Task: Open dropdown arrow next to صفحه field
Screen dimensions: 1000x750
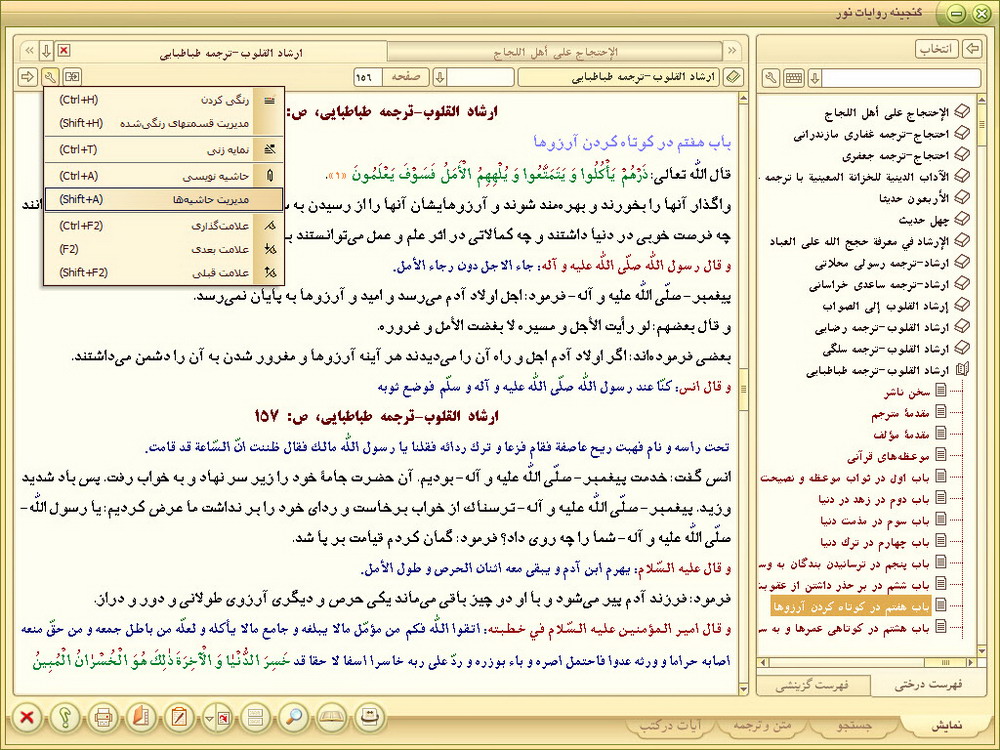Action: tap(439, 77)
